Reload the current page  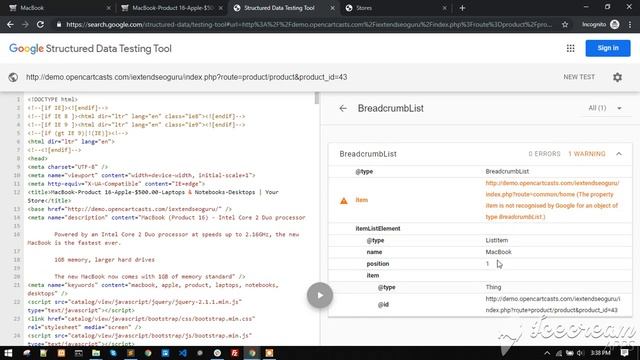(x=40, y=24)
